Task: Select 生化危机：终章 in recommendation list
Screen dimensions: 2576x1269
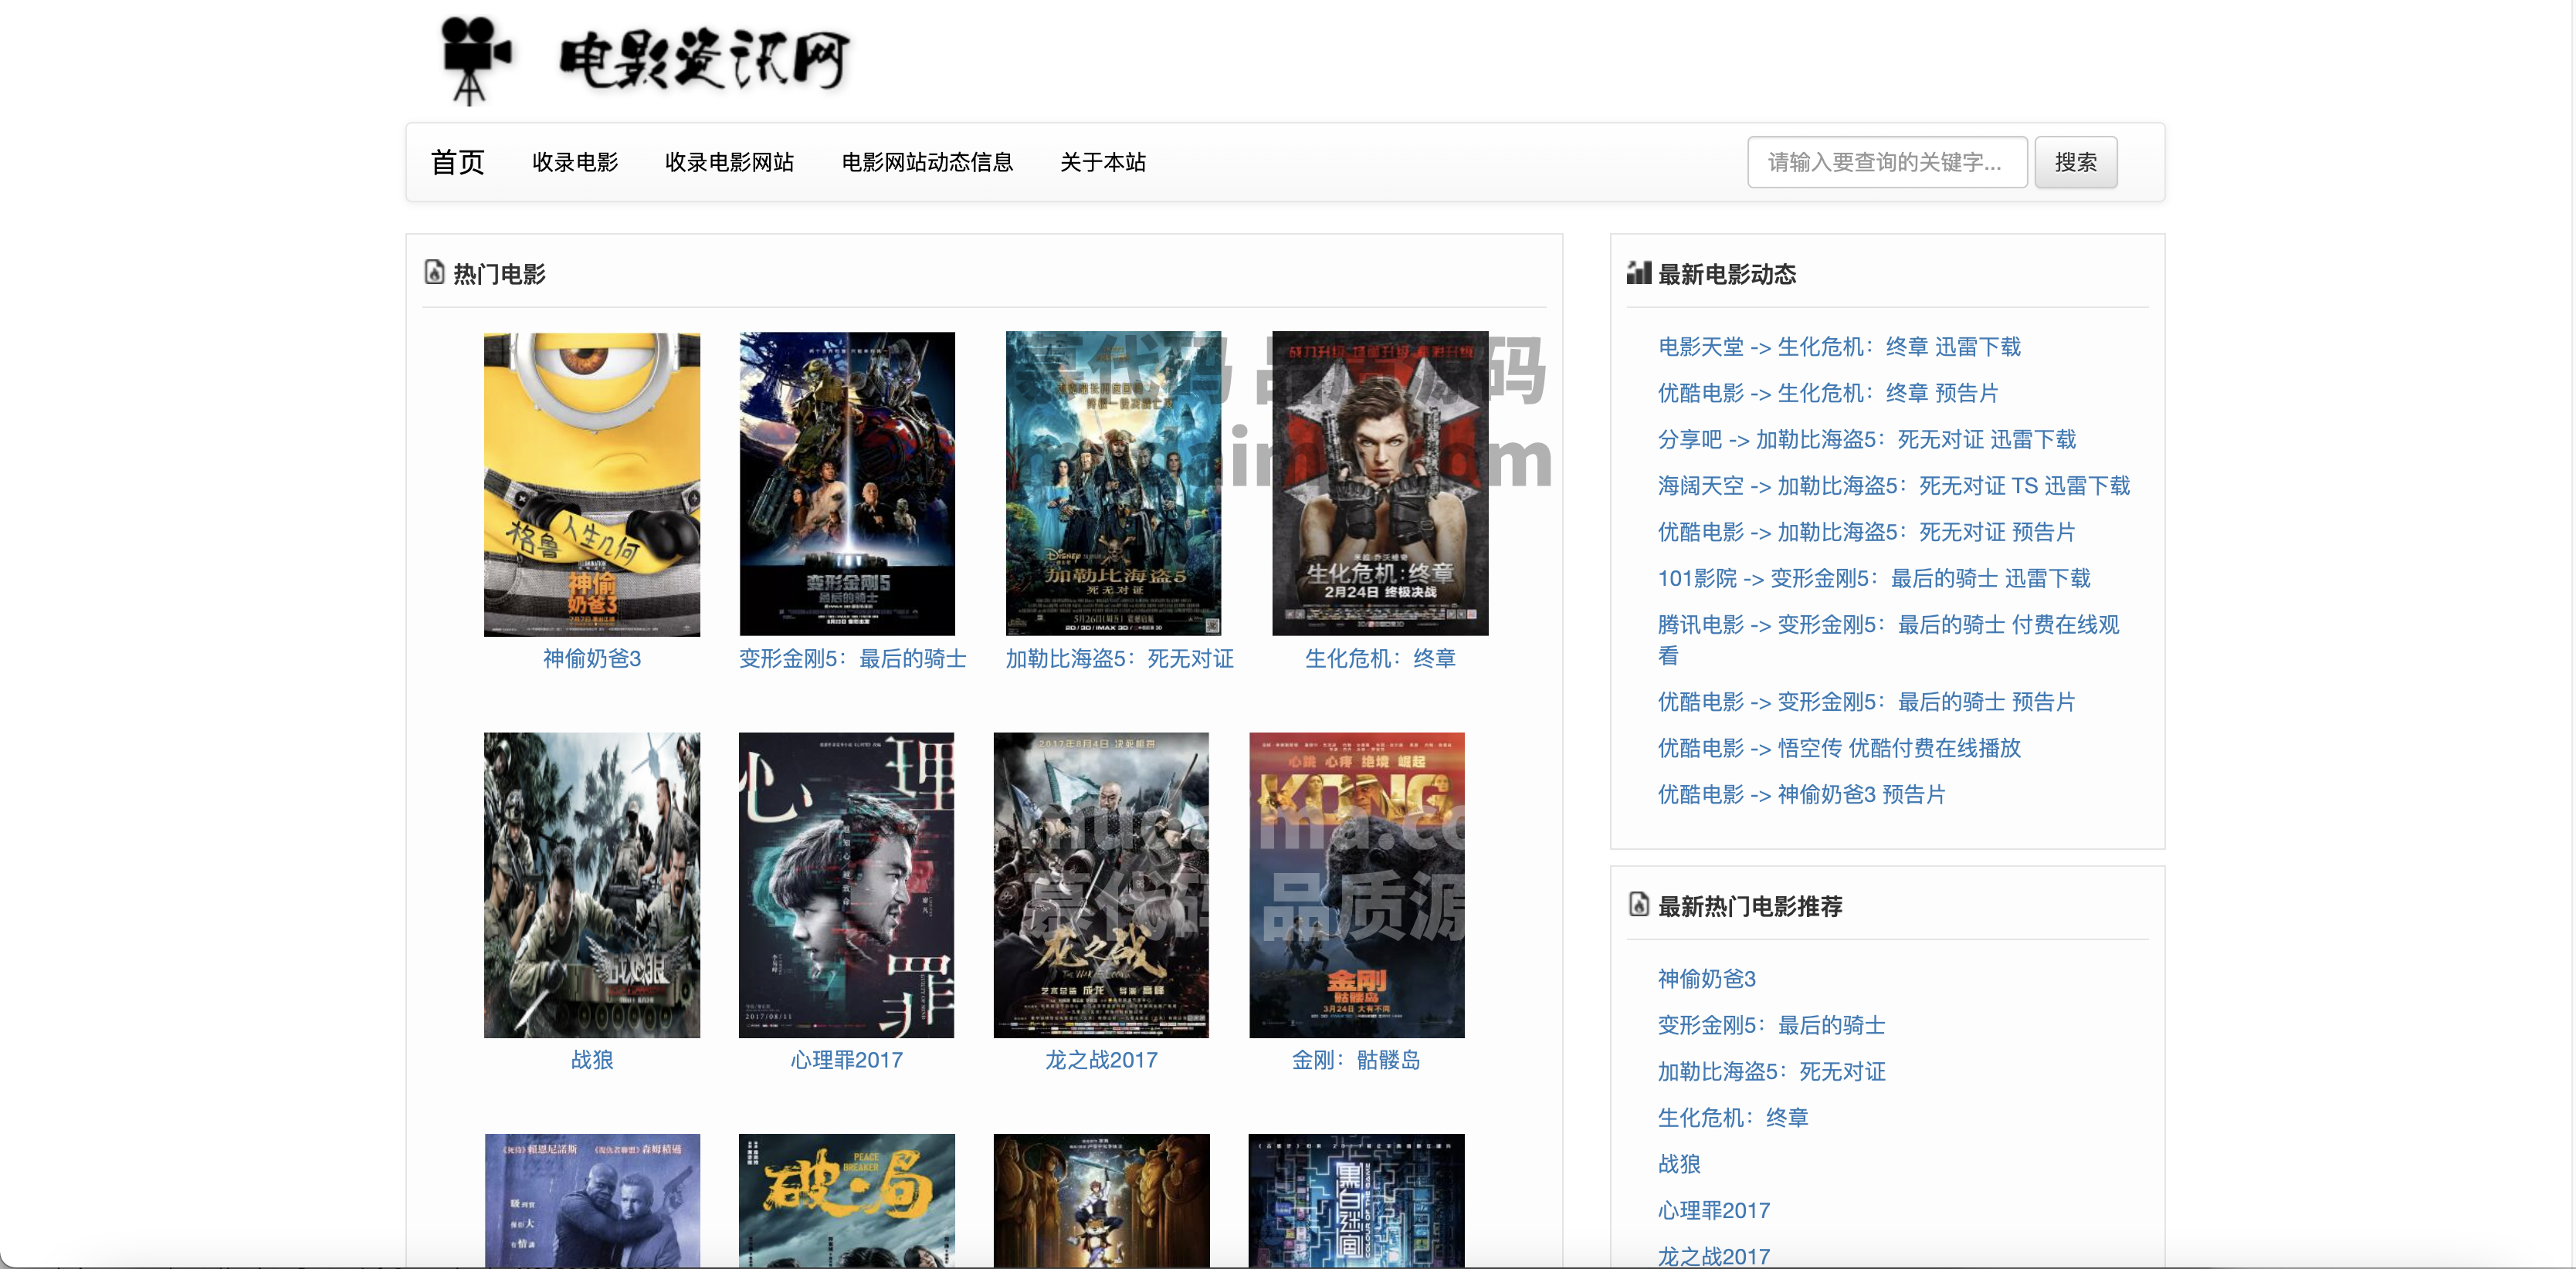Action: tap(1732, 1118)
